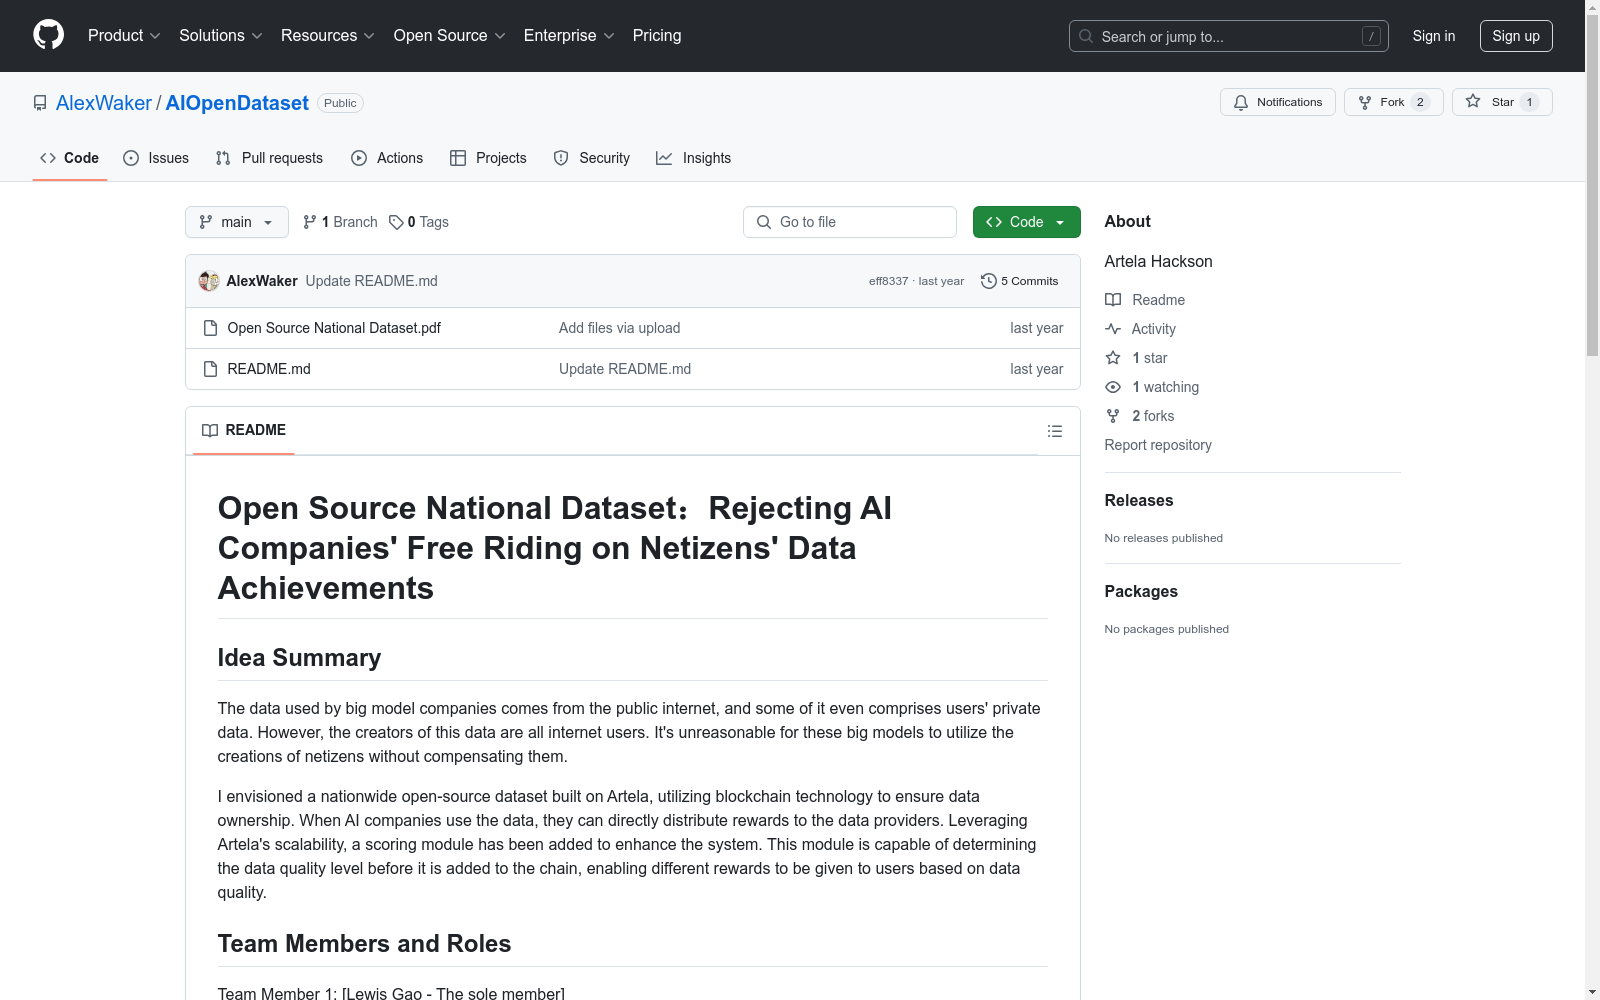Click the scrollbar up arrow
This screenshot has height=1000, width=1600.
(x=1592, y=7)
